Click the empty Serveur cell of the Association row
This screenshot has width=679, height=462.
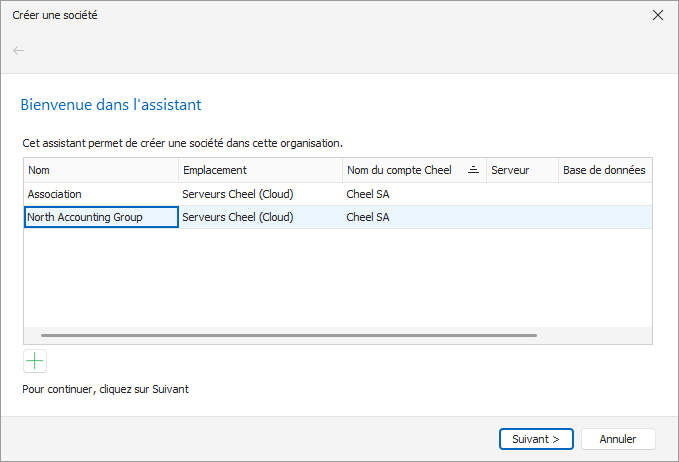(522, 194)
